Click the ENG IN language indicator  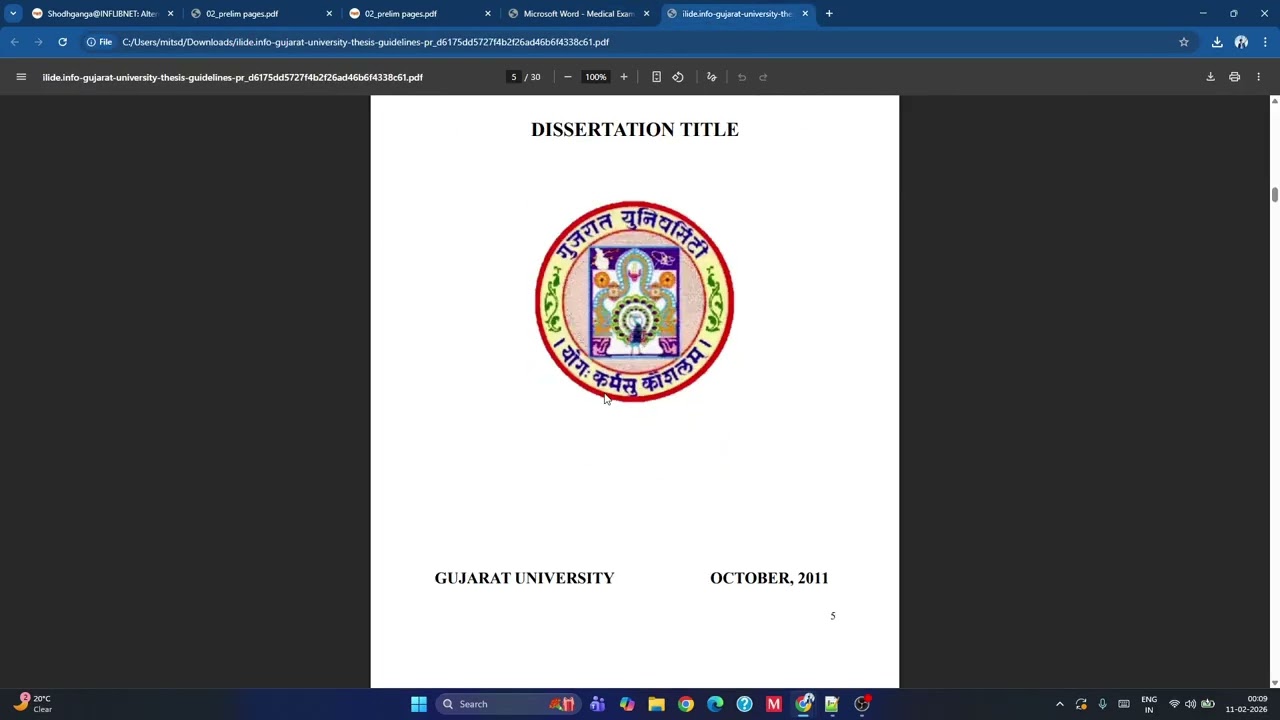[1149, 704]
